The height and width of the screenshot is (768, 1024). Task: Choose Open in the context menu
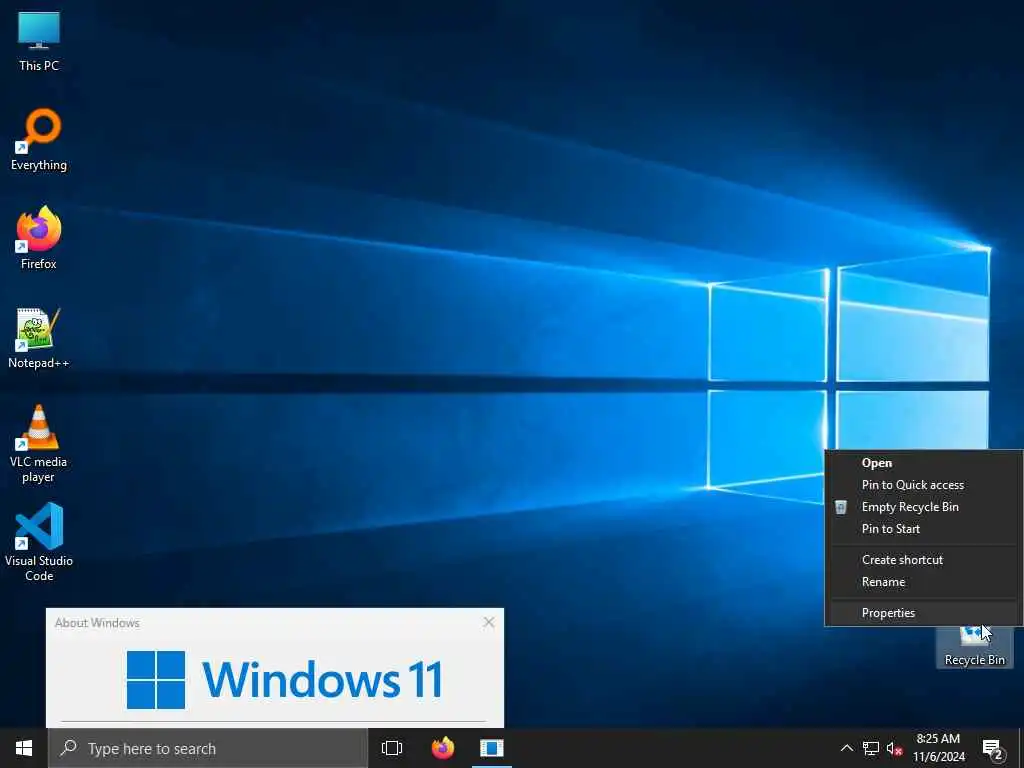click(x=923, y=463)
